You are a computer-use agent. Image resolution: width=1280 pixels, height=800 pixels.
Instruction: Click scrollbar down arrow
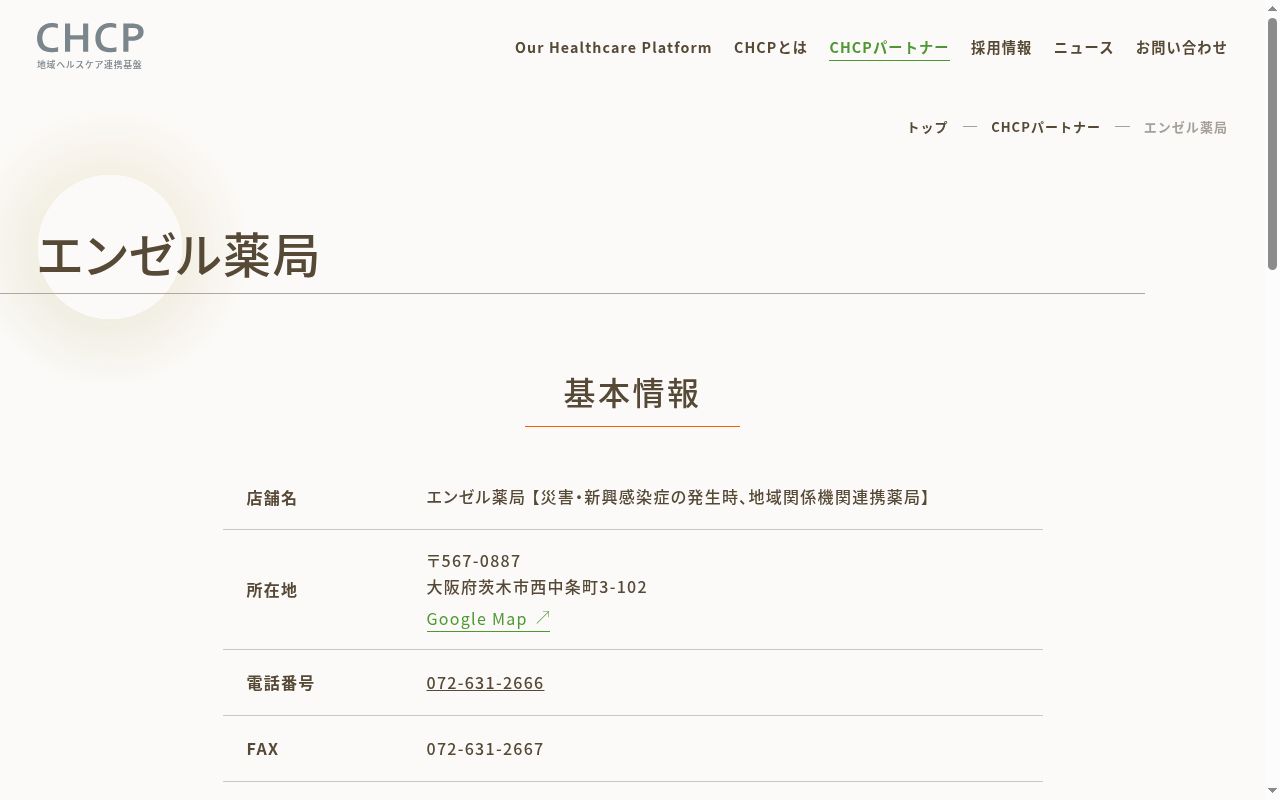pyautogui.click(x=1272, y=792)
